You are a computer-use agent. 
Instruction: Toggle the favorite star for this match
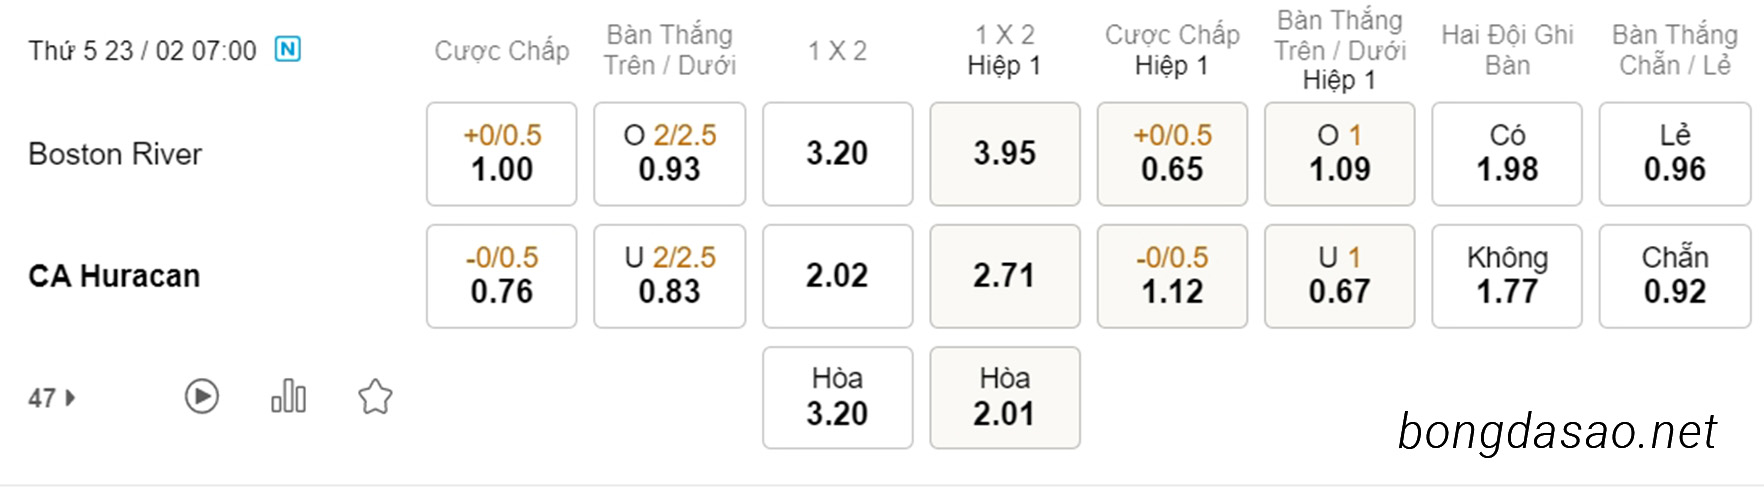[x=375, y=397]
